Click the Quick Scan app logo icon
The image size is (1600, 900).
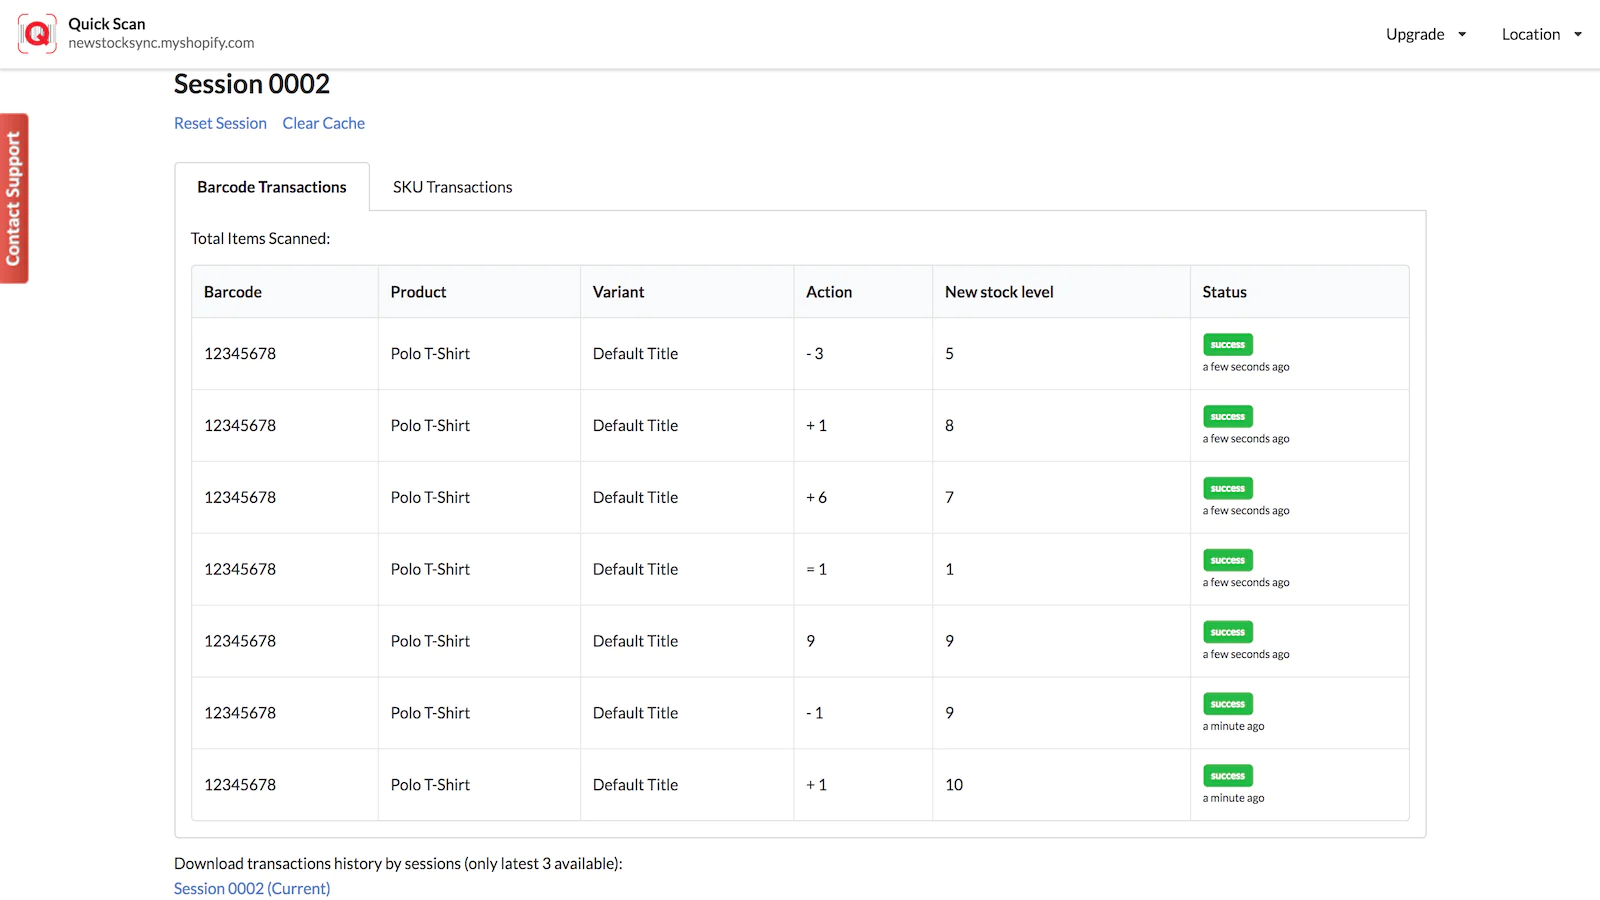click(x=37, y=34)
